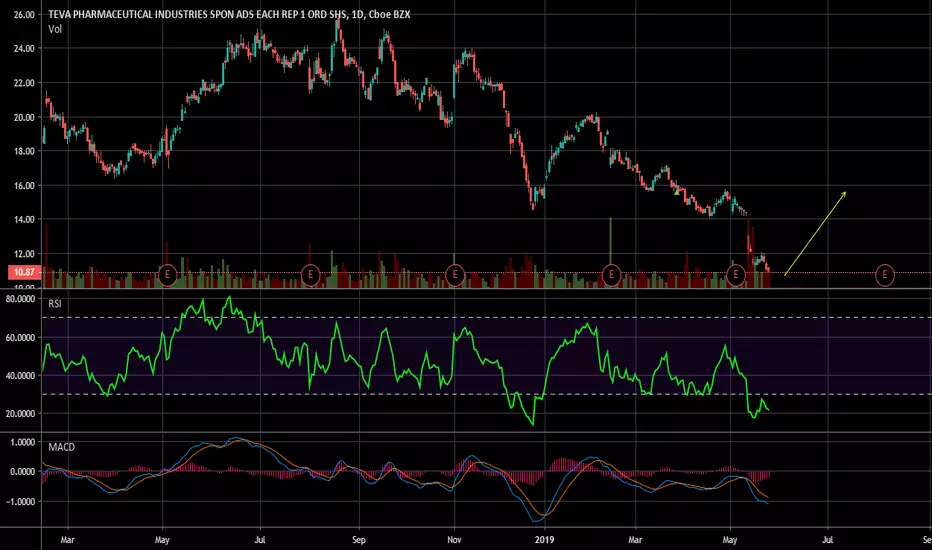Click the Vol indicator legend label
This screenshot has height=550, width=932.
click(55, 29)
